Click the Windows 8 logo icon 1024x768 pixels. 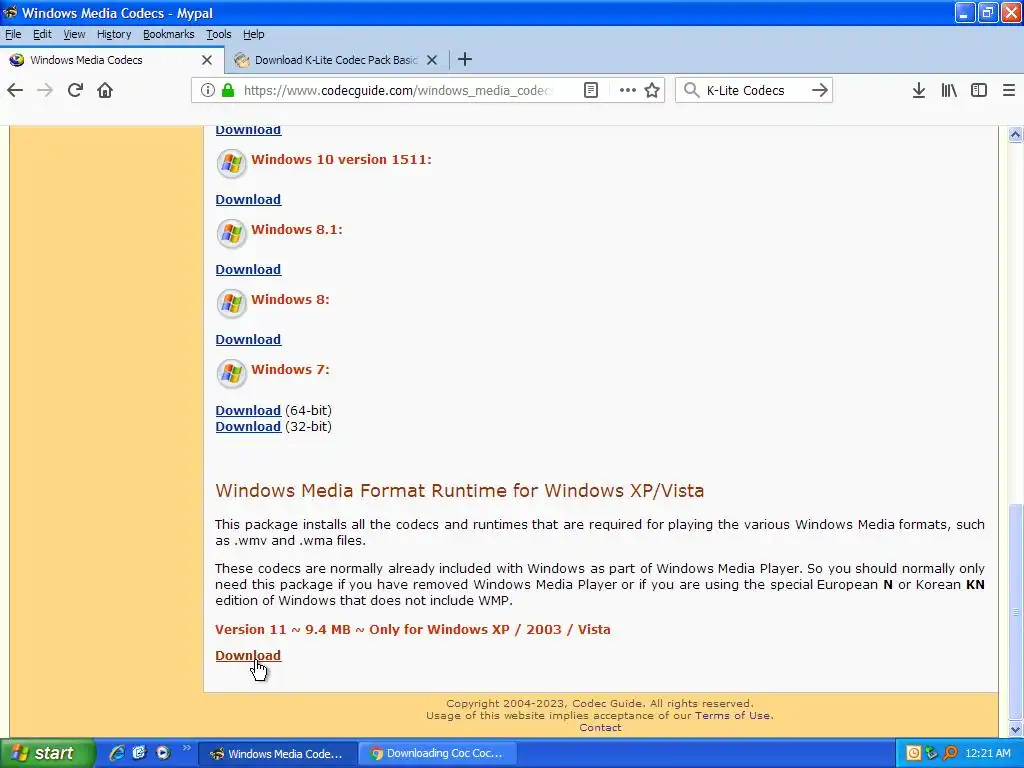[x=231, y=303]
